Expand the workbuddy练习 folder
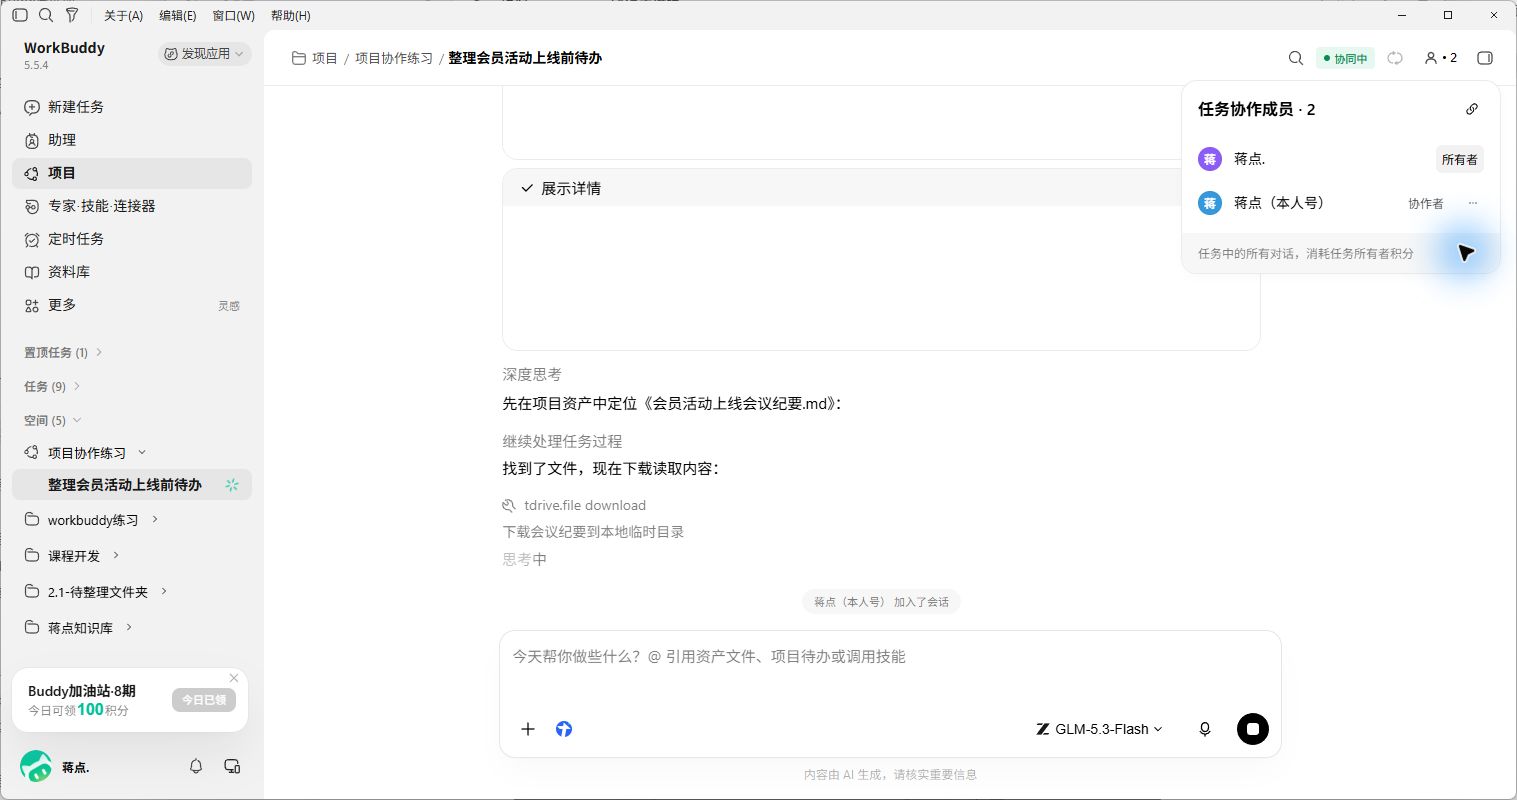1517x800 pixels. click(155, 520)
